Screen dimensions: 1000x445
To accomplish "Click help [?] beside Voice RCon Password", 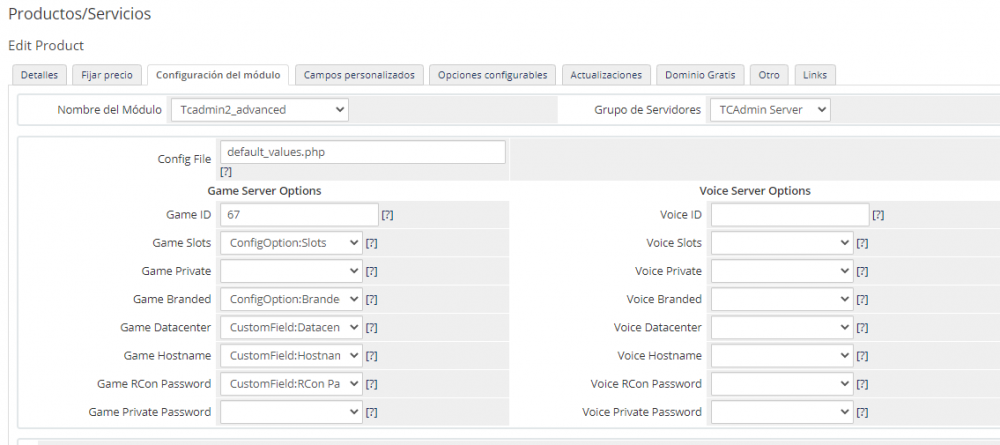I will point(862,384).
